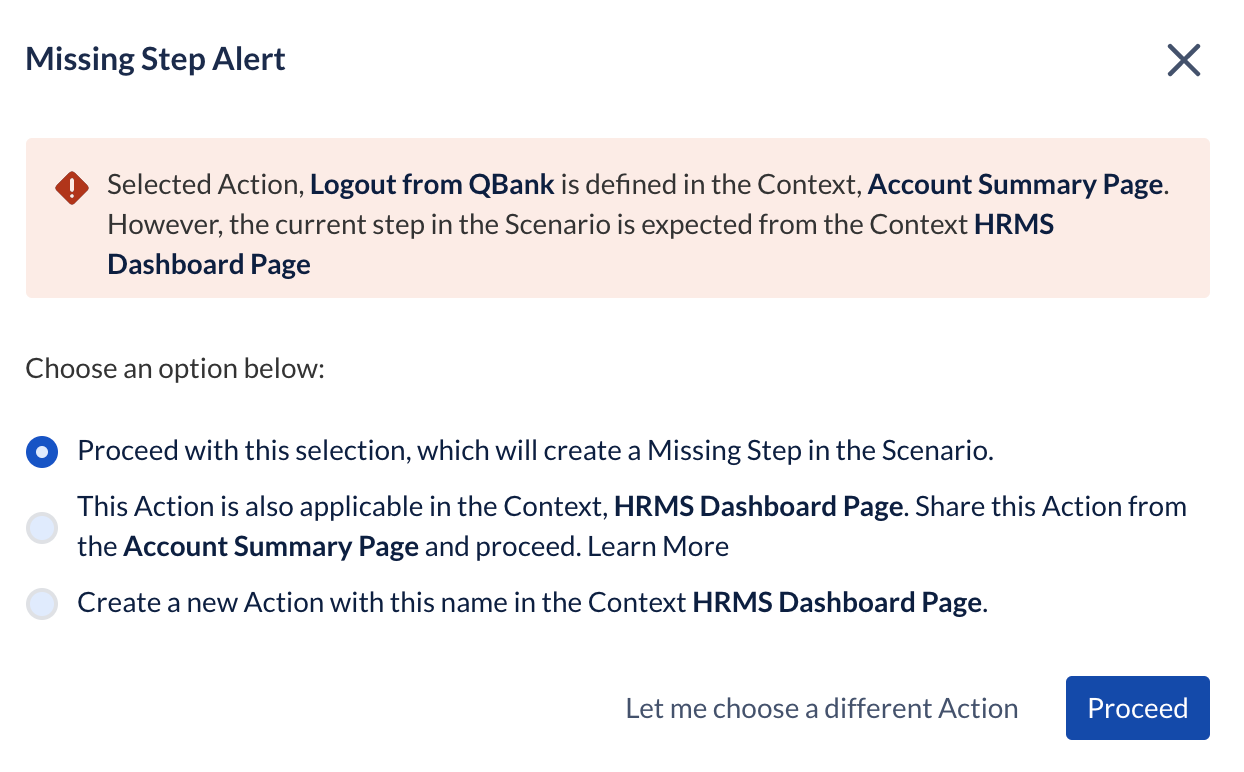This screenshot has width=1244, height=772.
Task: Click Account Summary Page in the share option
Action: [x=270, y=547]
